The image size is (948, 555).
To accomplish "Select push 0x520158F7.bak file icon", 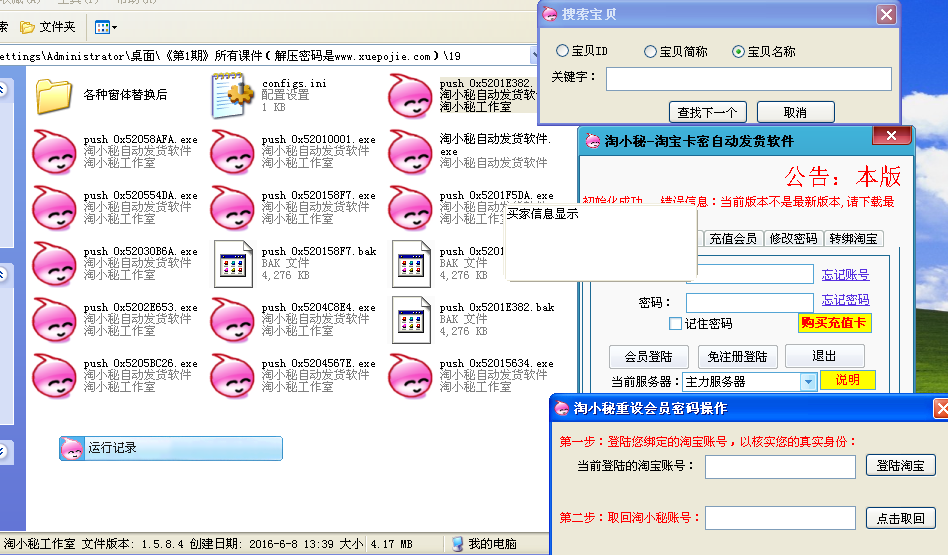I will click(x=233, y=264).
